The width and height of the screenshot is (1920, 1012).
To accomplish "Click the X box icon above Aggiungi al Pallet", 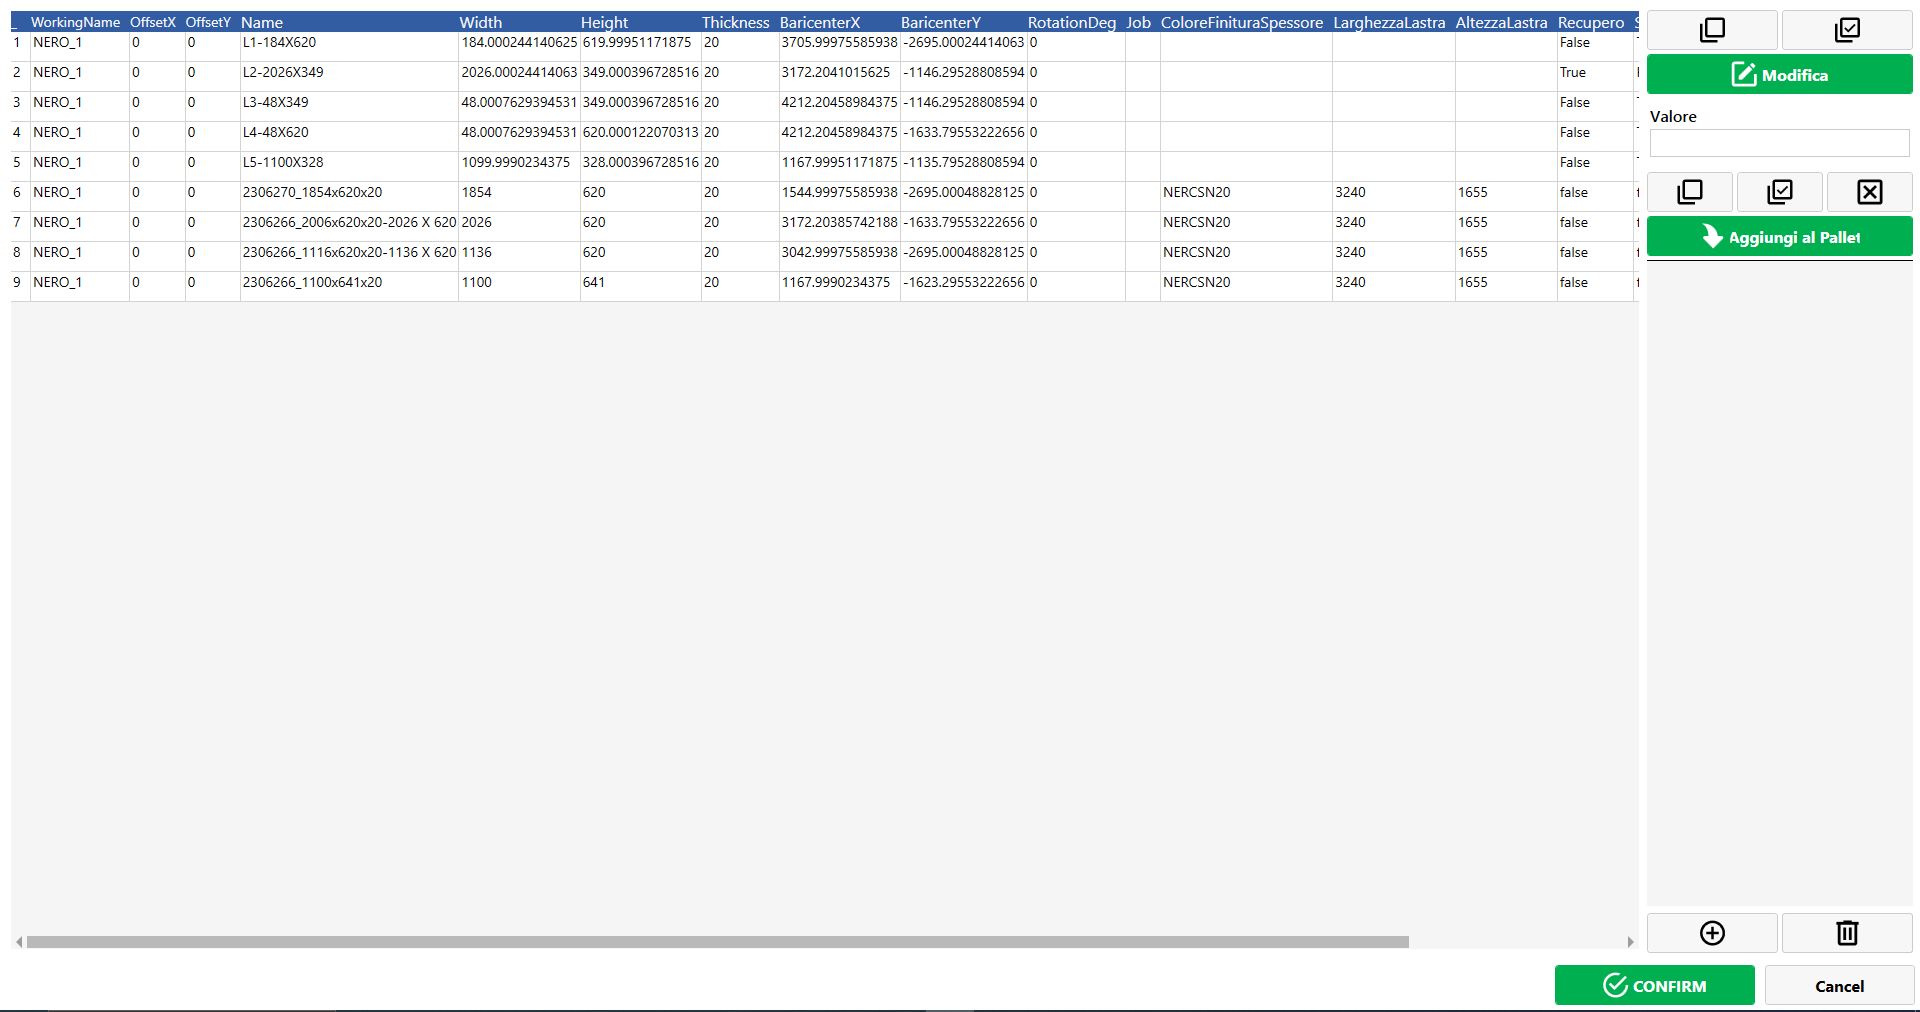I will pos(1870,192).
